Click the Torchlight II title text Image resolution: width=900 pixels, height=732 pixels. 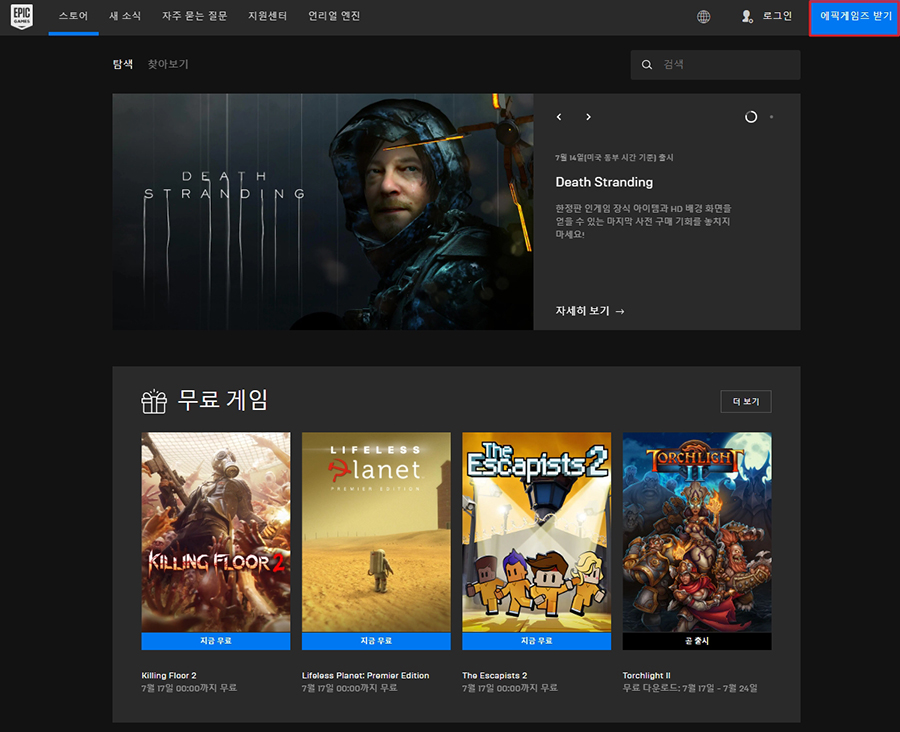(646, 676)
